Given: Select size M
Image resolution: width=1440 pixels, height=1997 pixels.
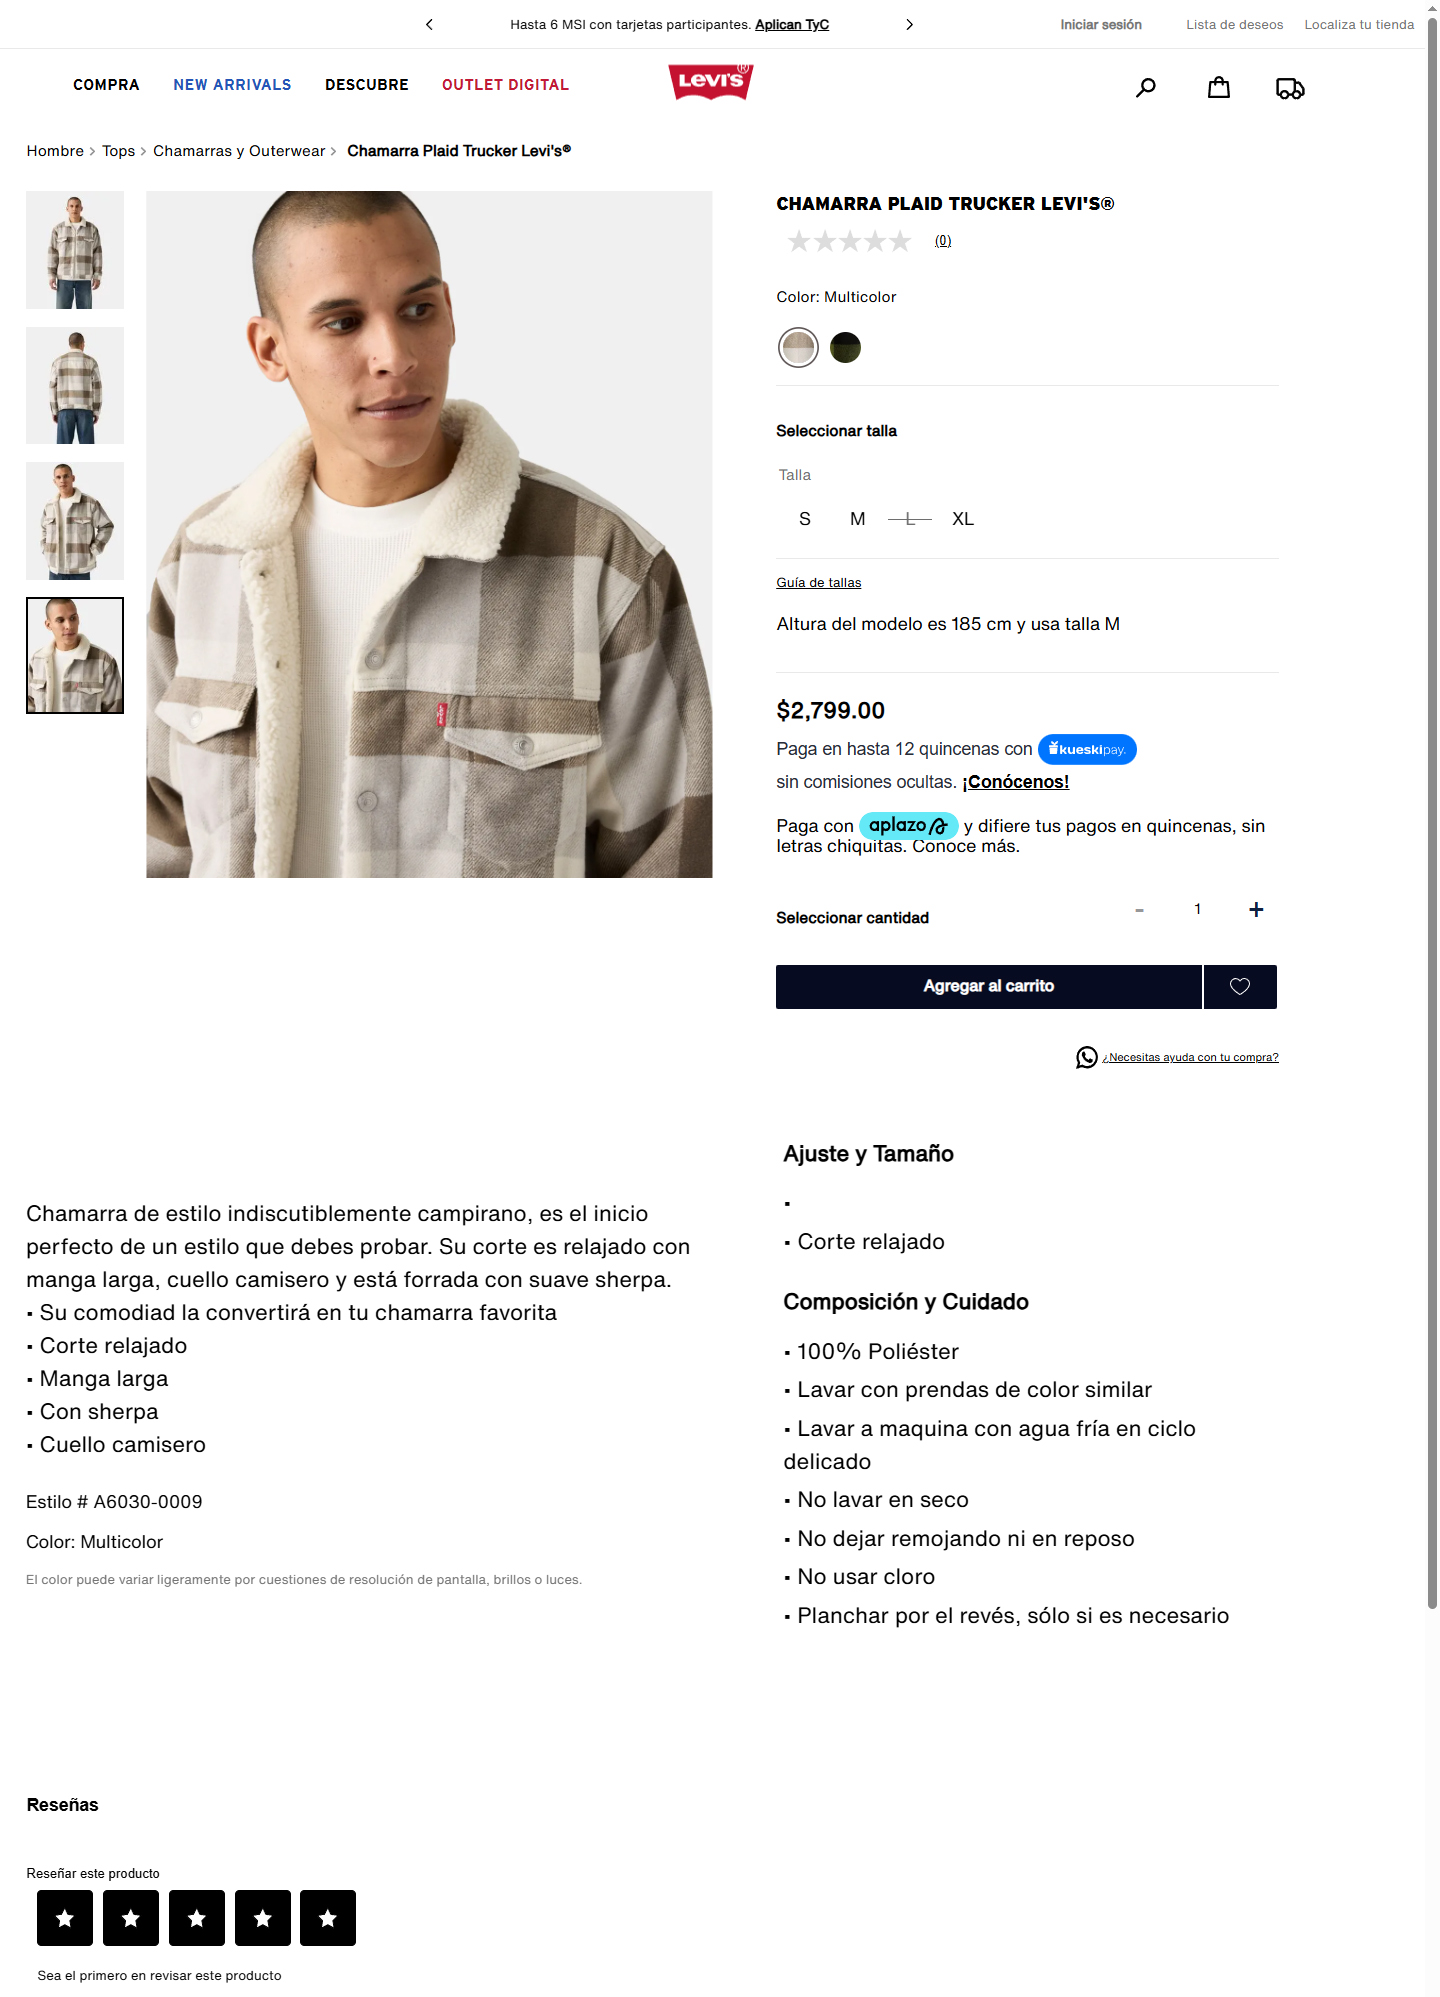Looking at the screenshot, I should (858, 519).
